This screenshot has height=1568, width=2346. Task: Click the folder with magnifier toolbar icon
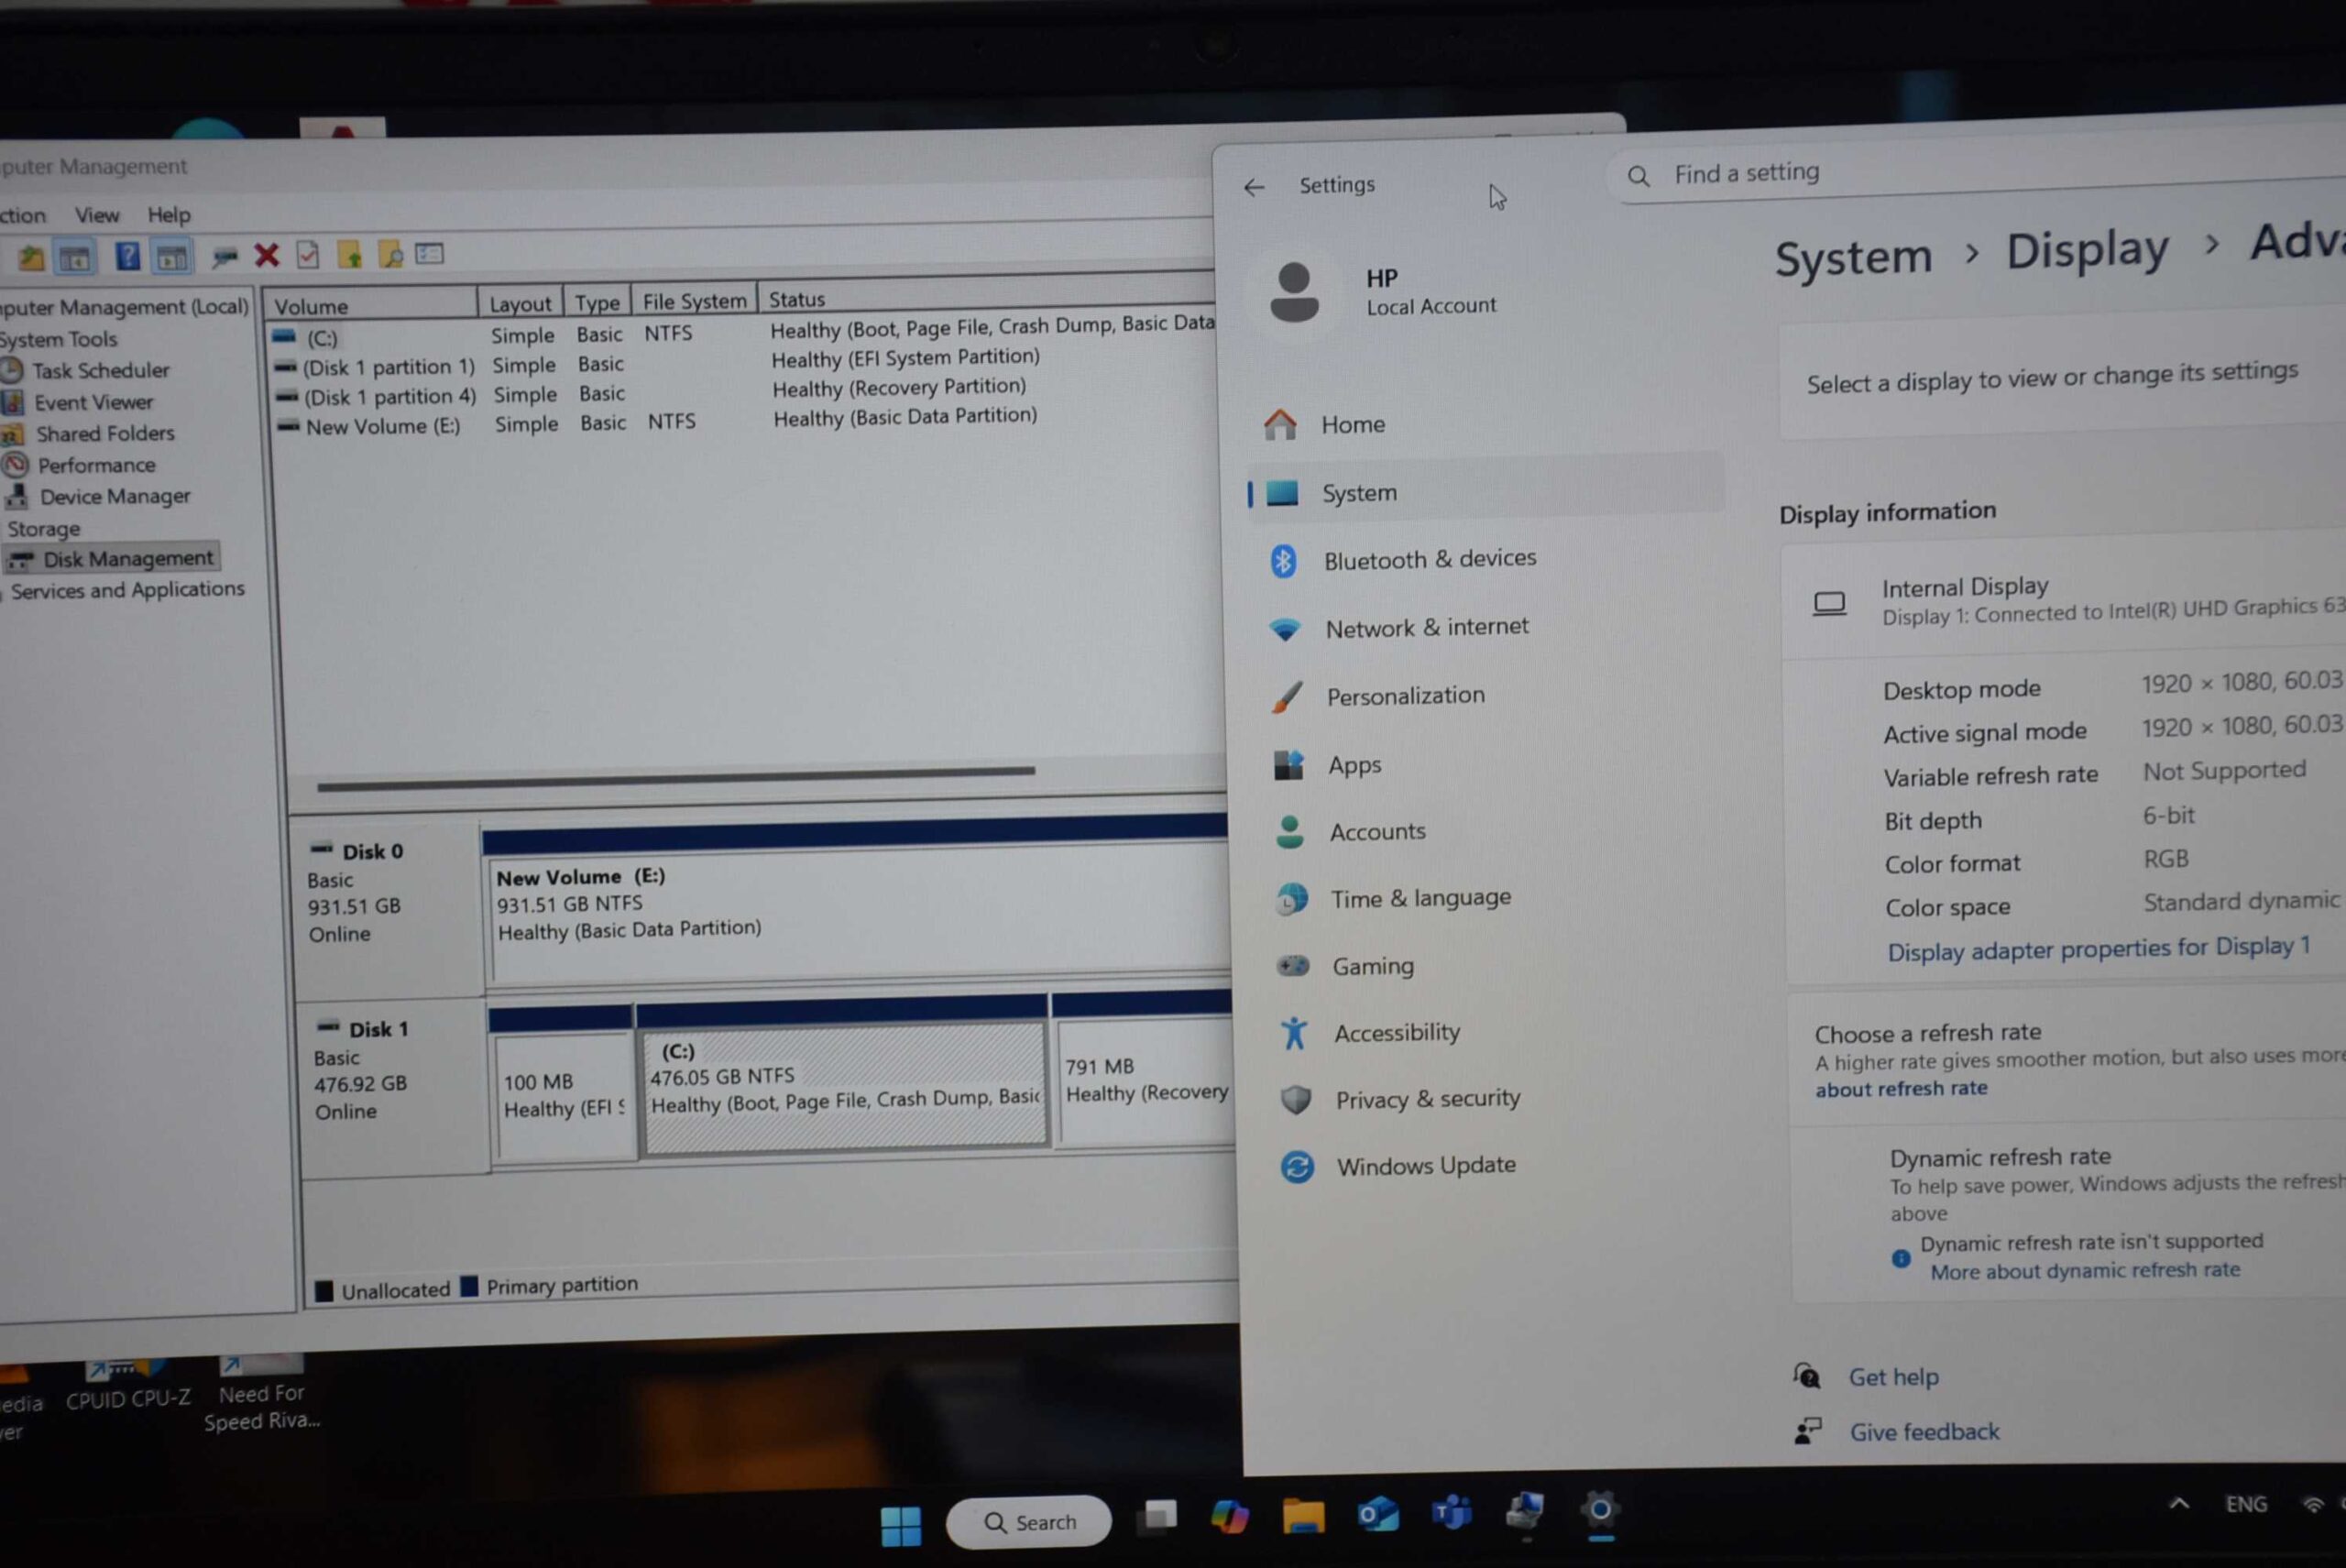[391, 255]
